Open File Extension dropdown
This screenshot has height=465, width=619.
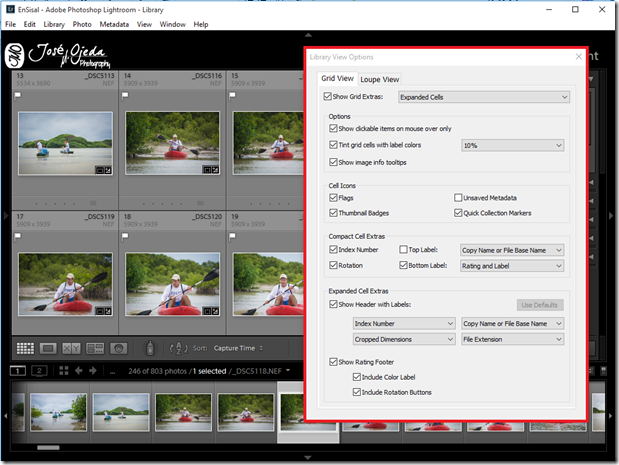coord(512,339)
